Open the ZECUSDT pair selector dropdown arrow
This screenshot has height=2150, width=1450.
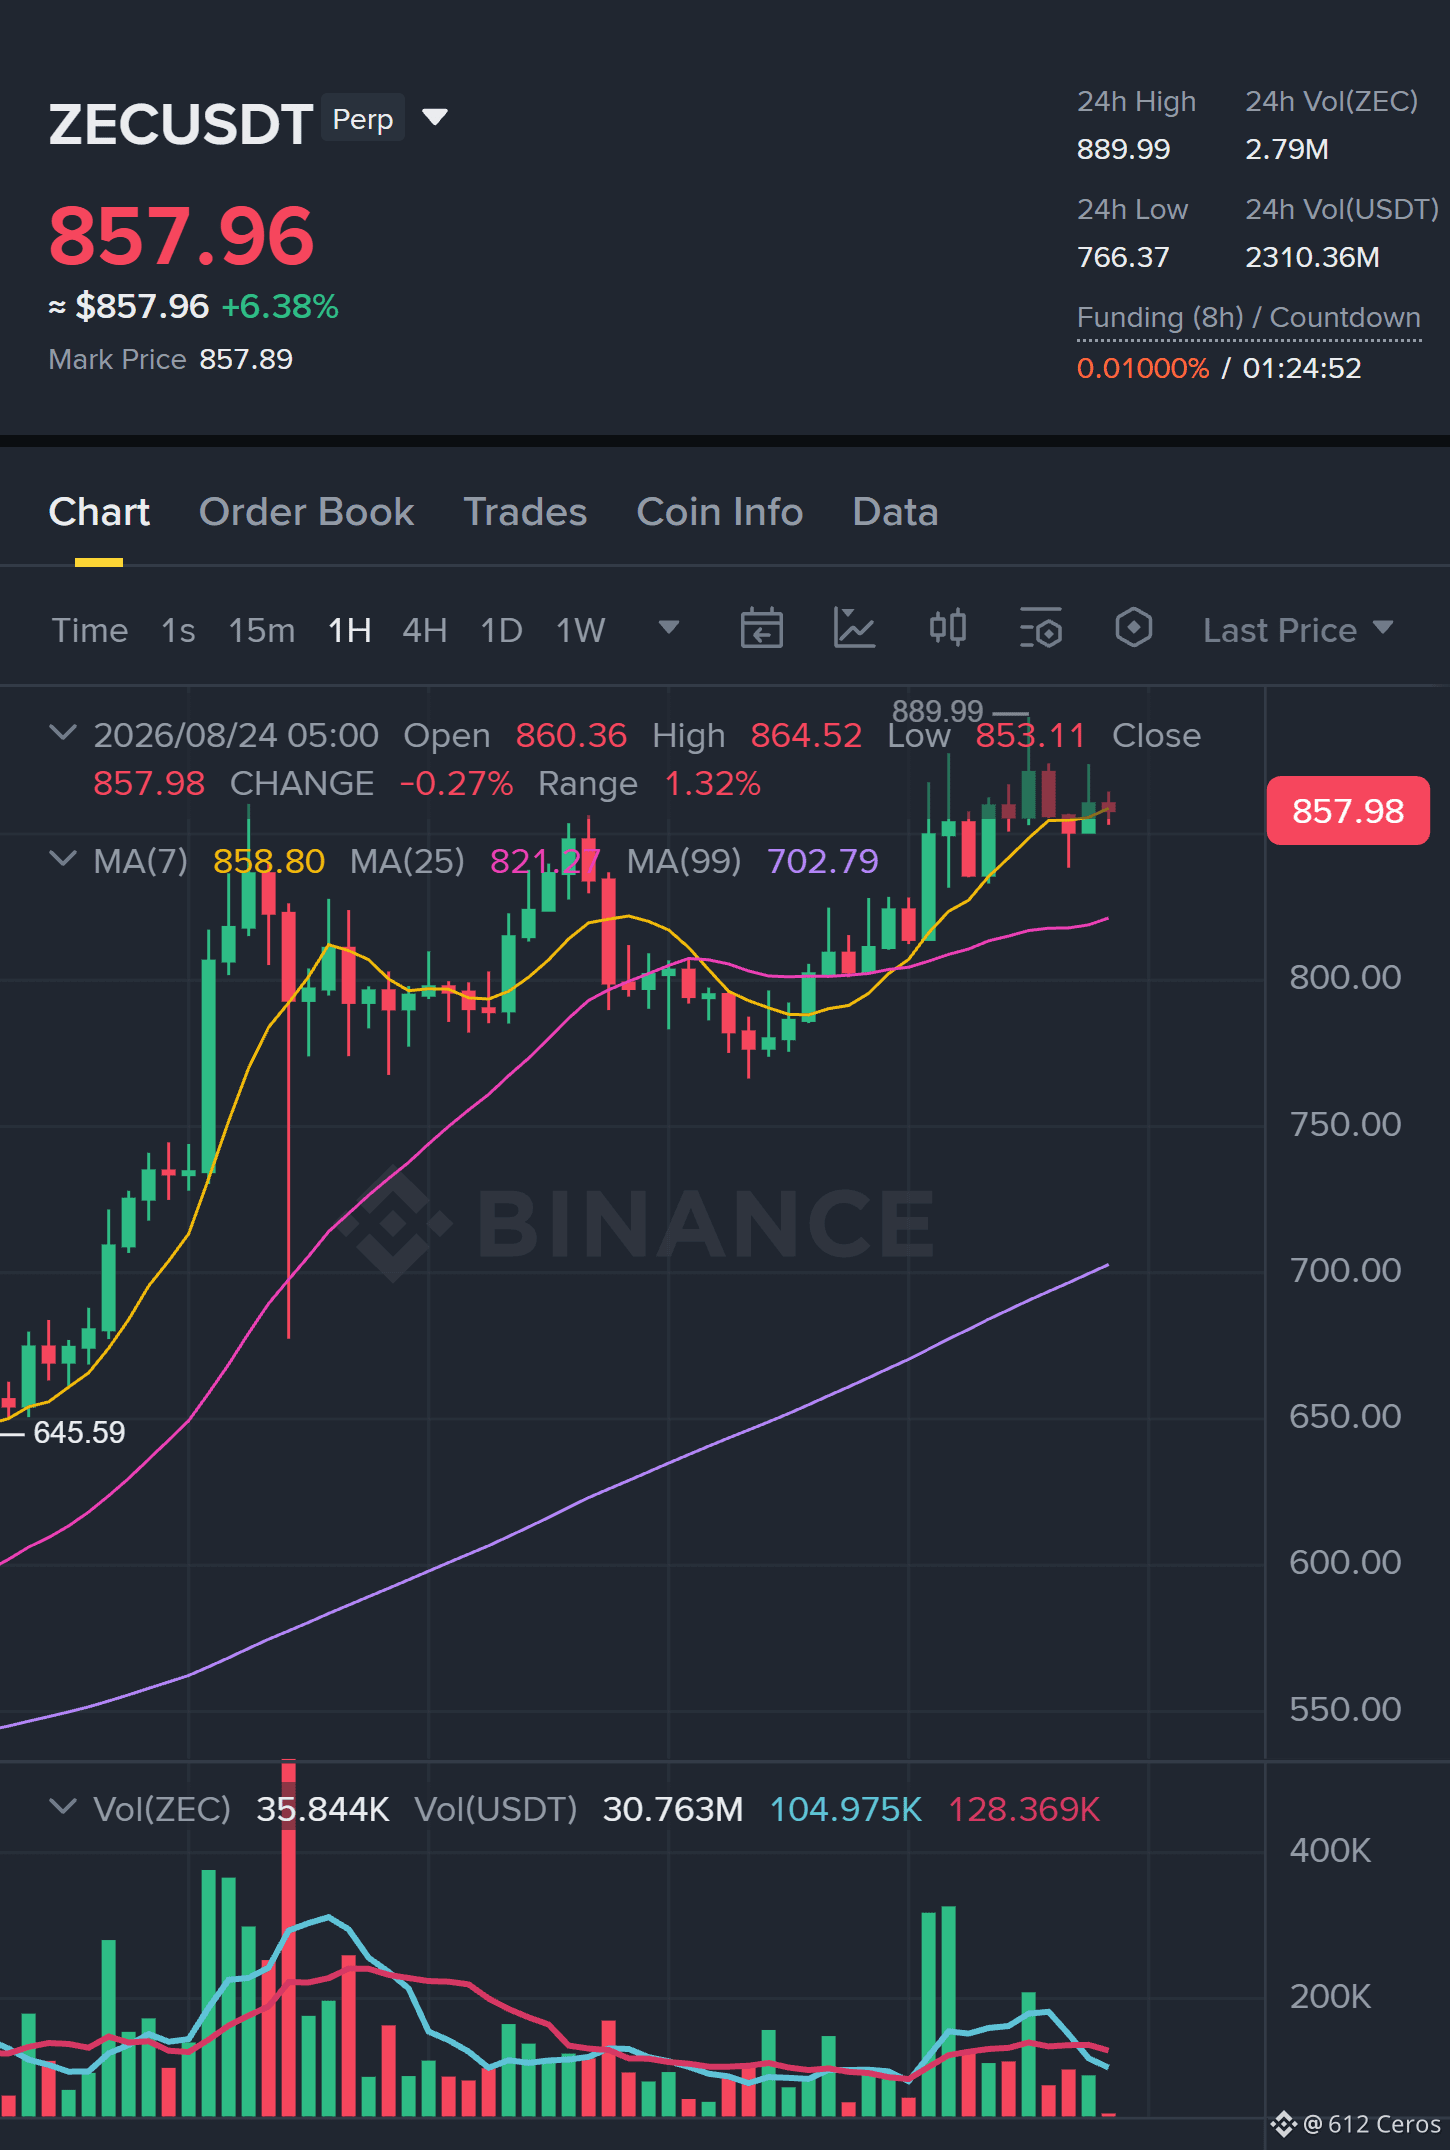(435, 118)
